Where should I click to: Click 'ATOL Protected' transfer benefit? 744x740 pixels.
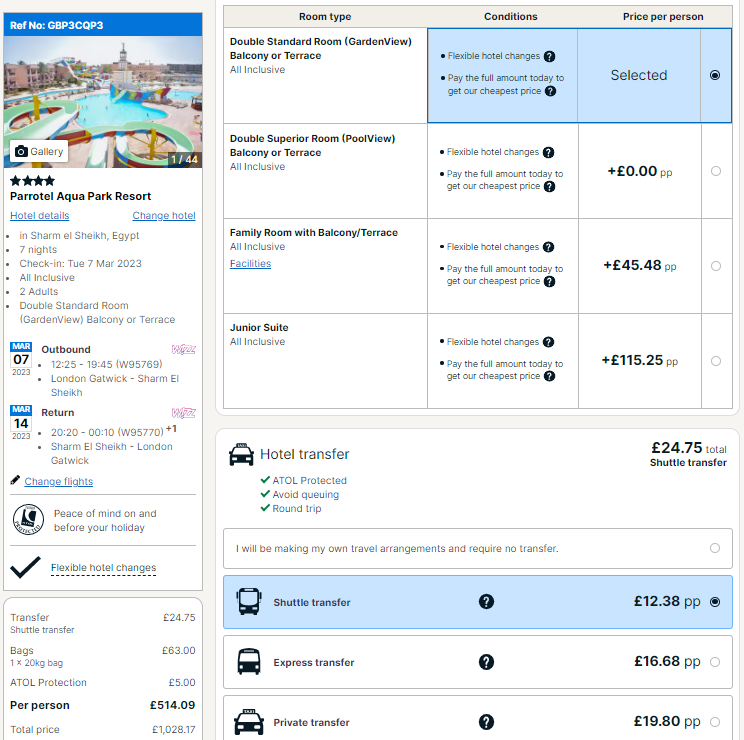pyautogui.click(x=309, y=481)
